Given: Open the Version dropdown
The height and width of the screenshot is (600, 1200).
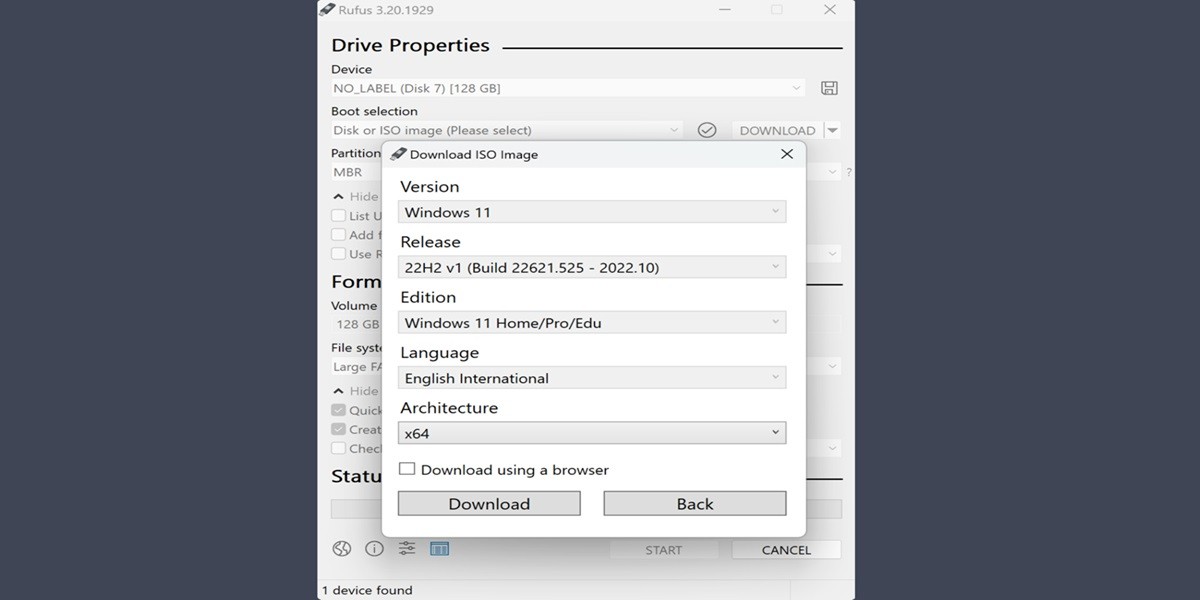Looking at the screenshot, I should [591, 211].
